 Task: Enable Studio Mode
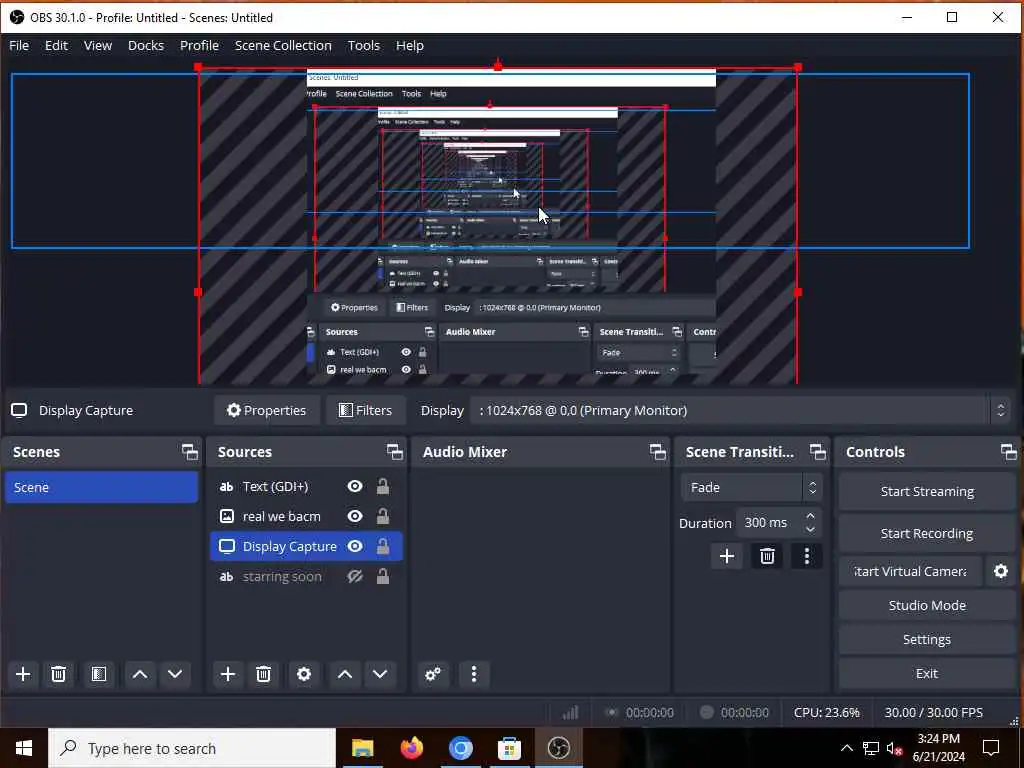click(x=927, y=605)
